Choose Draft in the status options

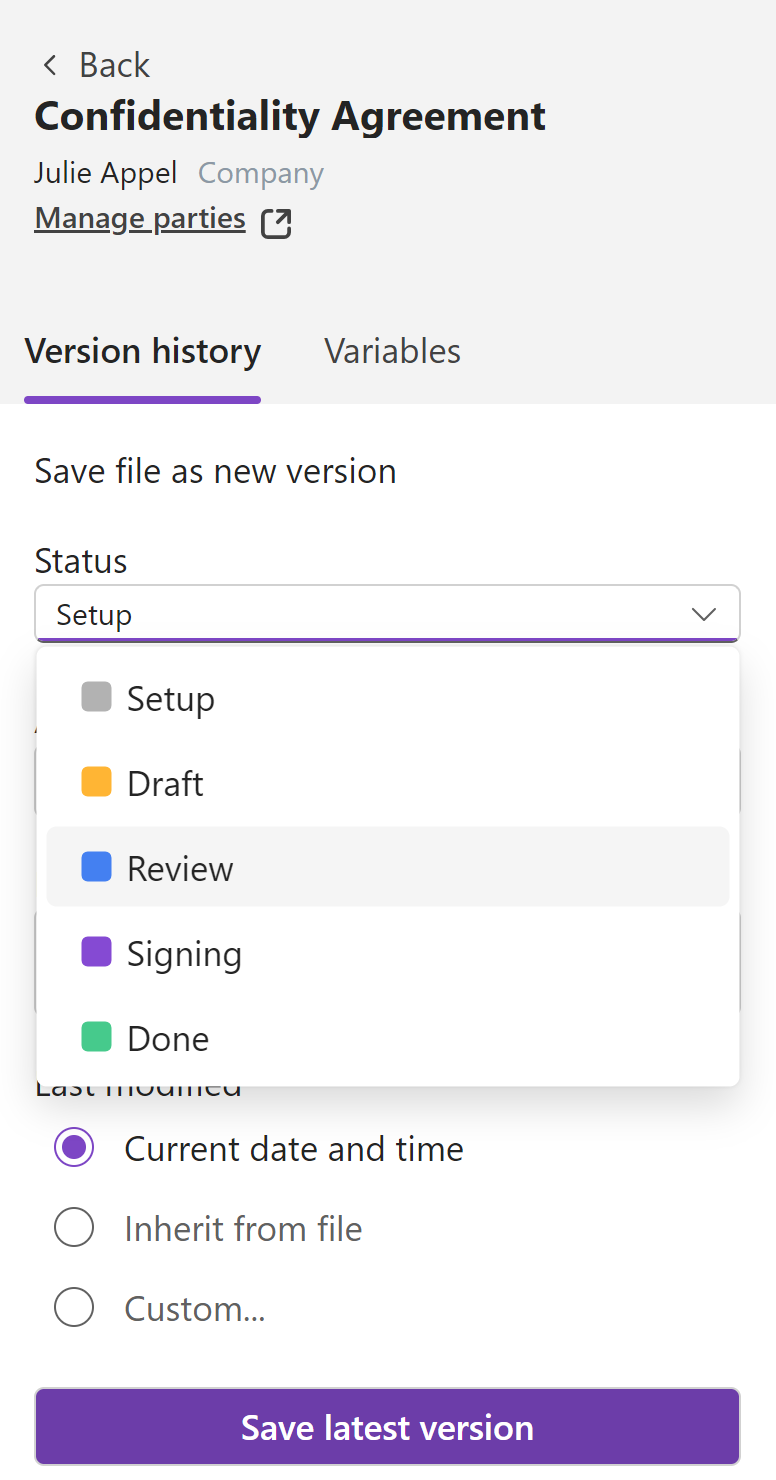point(165,784)
